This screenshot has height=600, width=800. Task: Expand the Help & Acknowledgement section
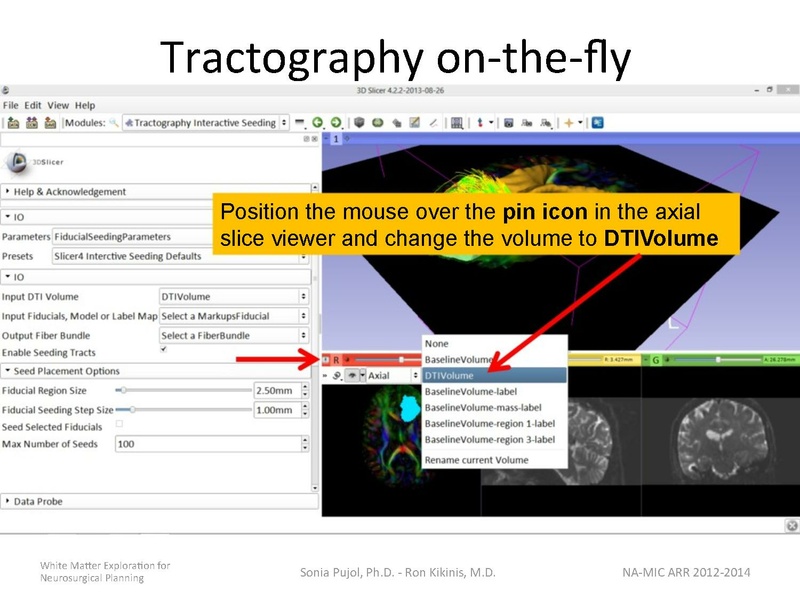coord(156,191)
